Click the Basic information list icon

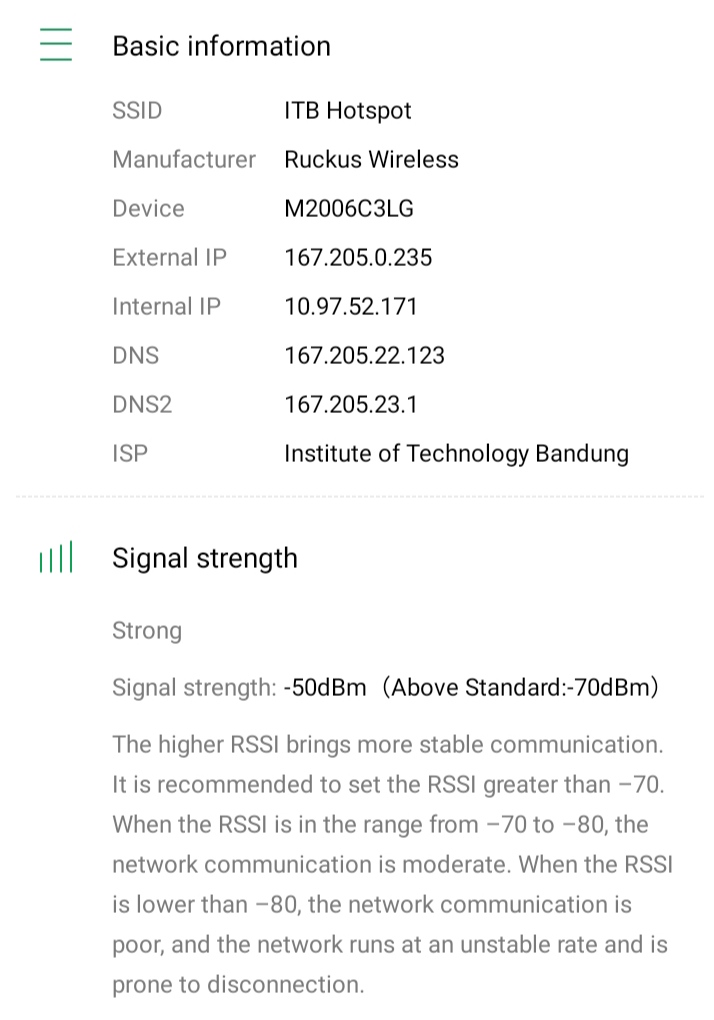56,46
